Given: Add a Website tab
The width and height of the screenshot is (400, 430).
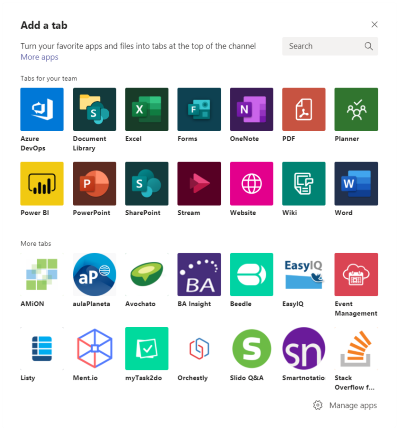Looking at the screenshot, I should [x=251, y=184].
